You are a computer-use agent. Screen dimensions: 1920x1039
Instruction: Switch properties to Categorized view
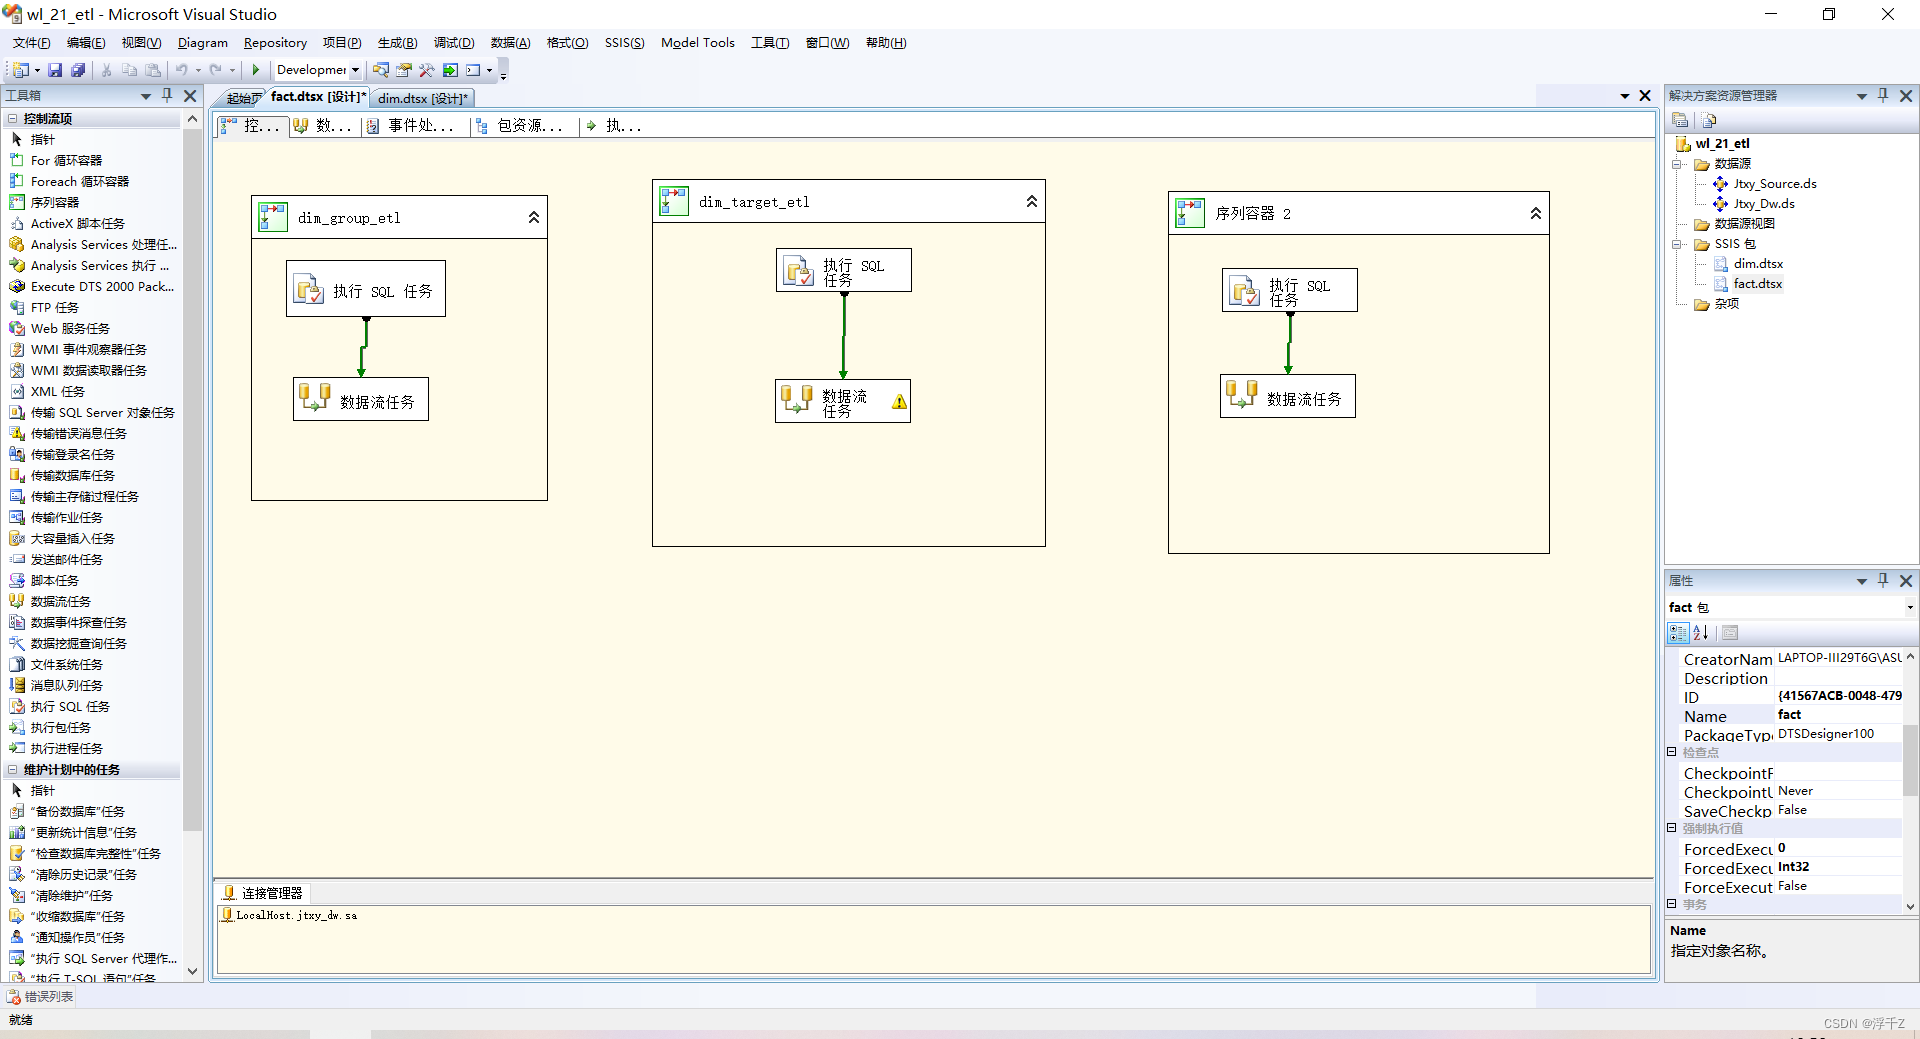(x=1678, y=633)
